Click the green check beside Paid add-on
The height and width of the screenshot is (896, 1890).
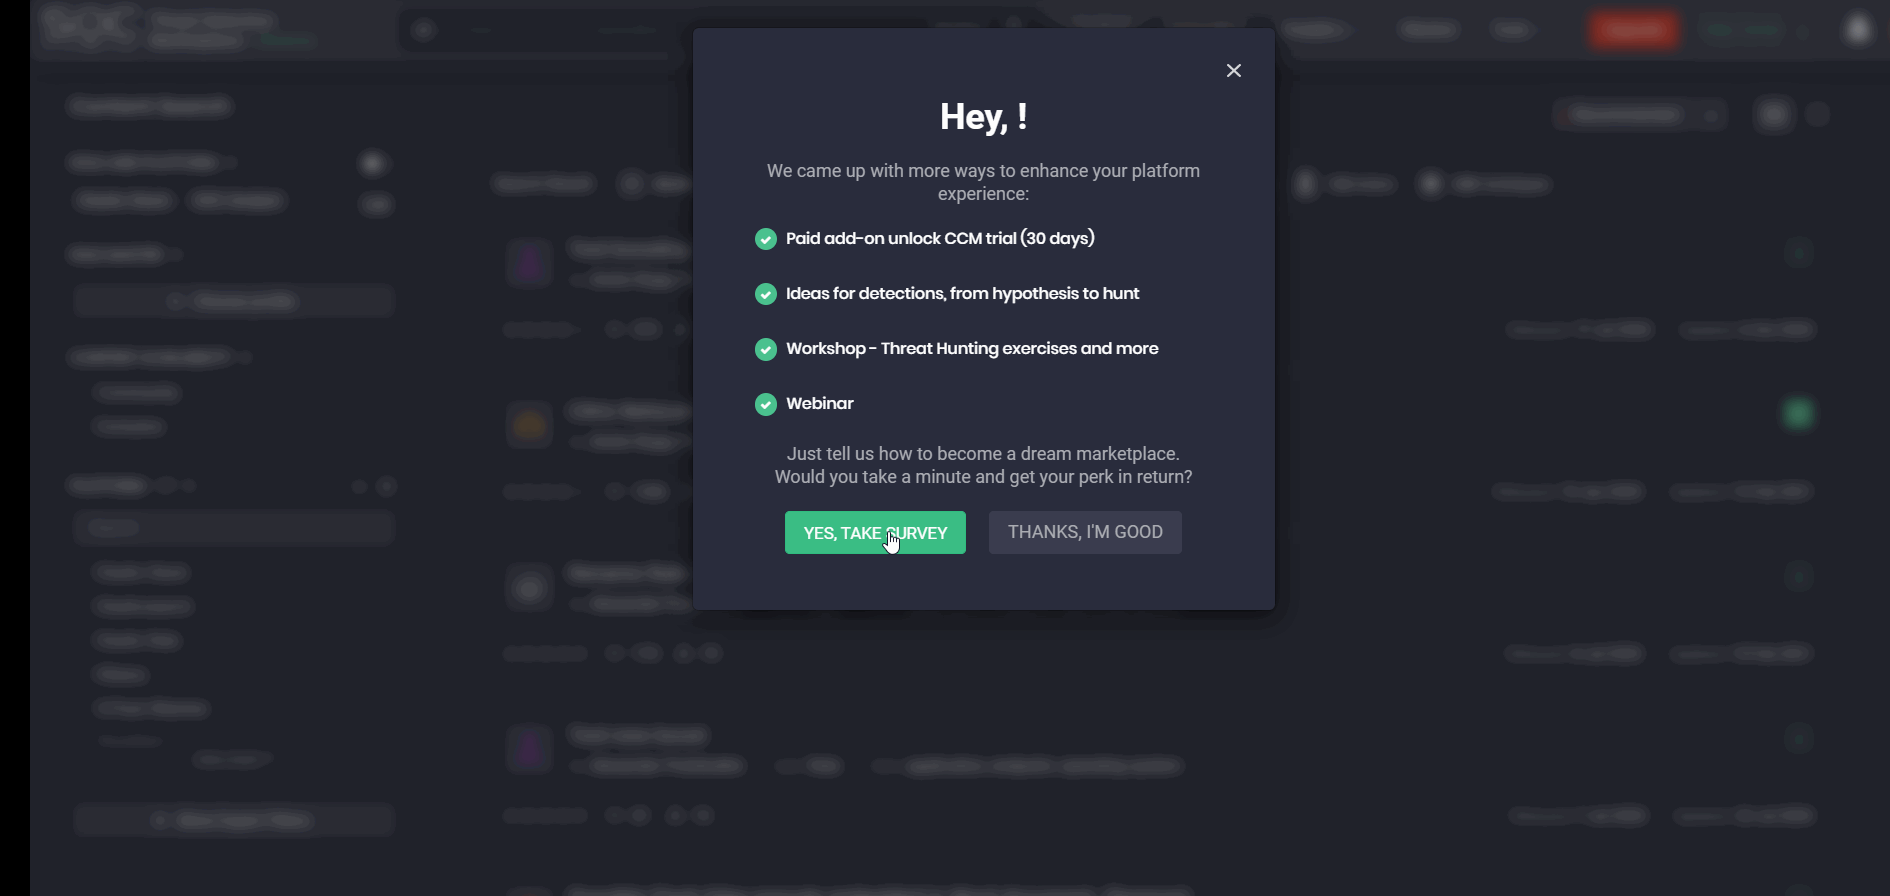[x=766, y=239]
